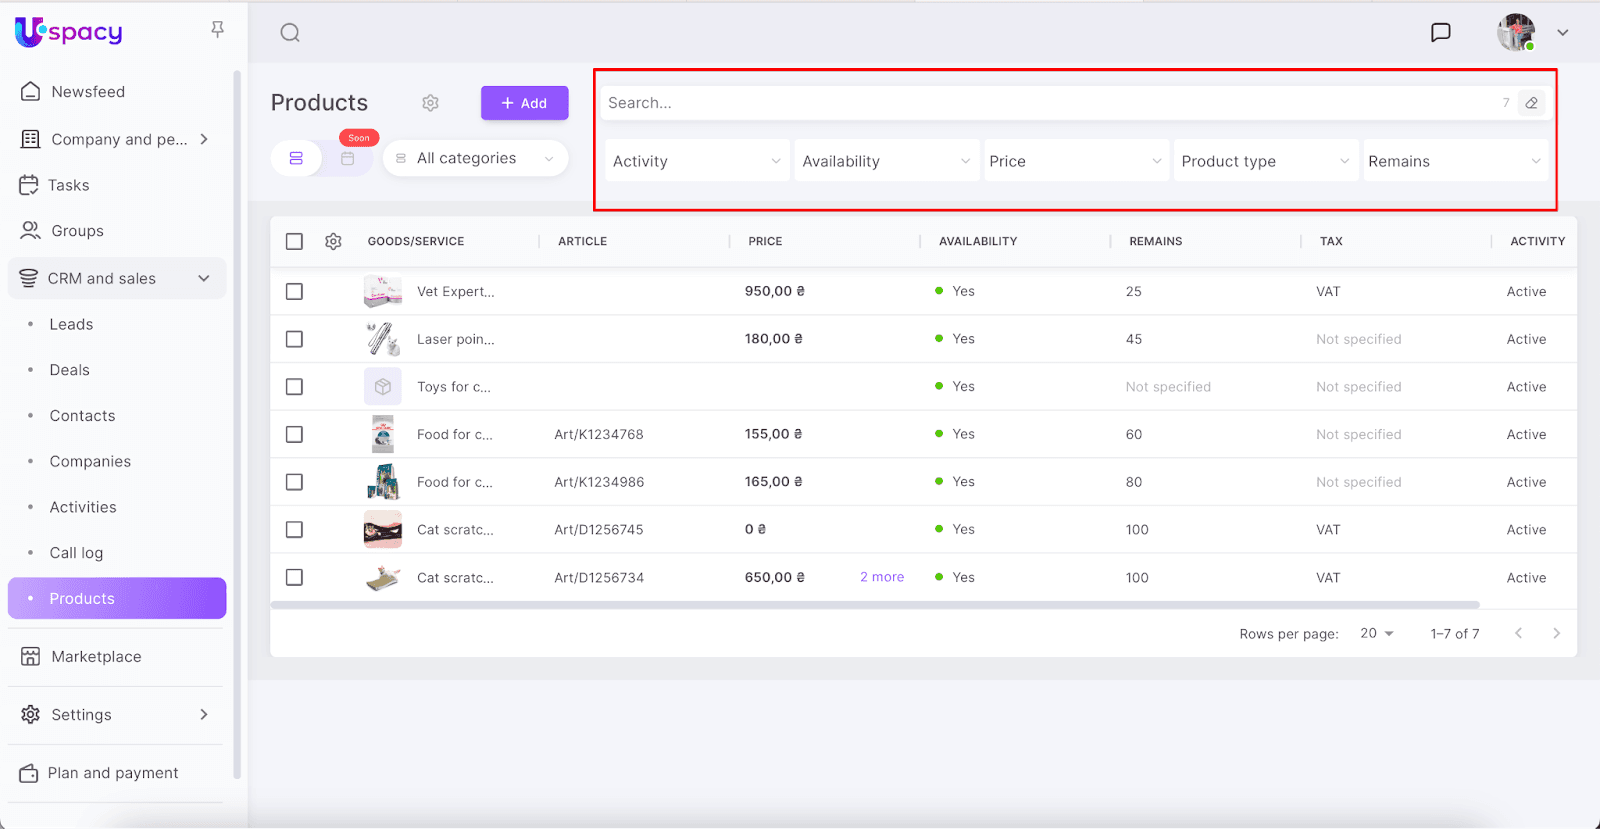This screenshot has height=829, width=1600.
Task: Switch to list view icon
Action: pos(296,159)
